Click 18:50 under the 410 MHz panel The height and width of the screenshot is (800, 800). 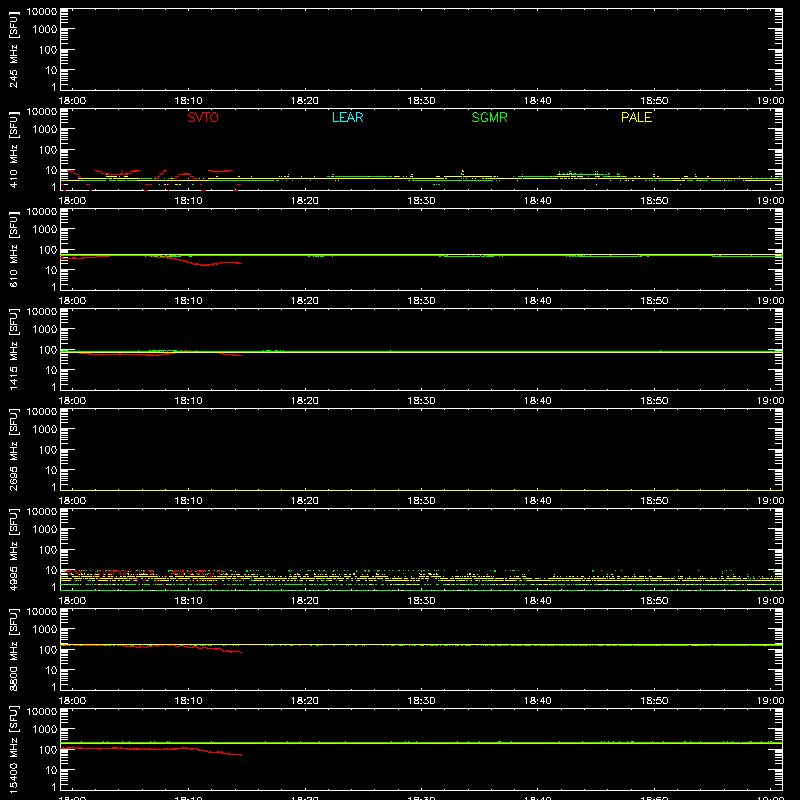pyautogui.click(x=655, y=201)
